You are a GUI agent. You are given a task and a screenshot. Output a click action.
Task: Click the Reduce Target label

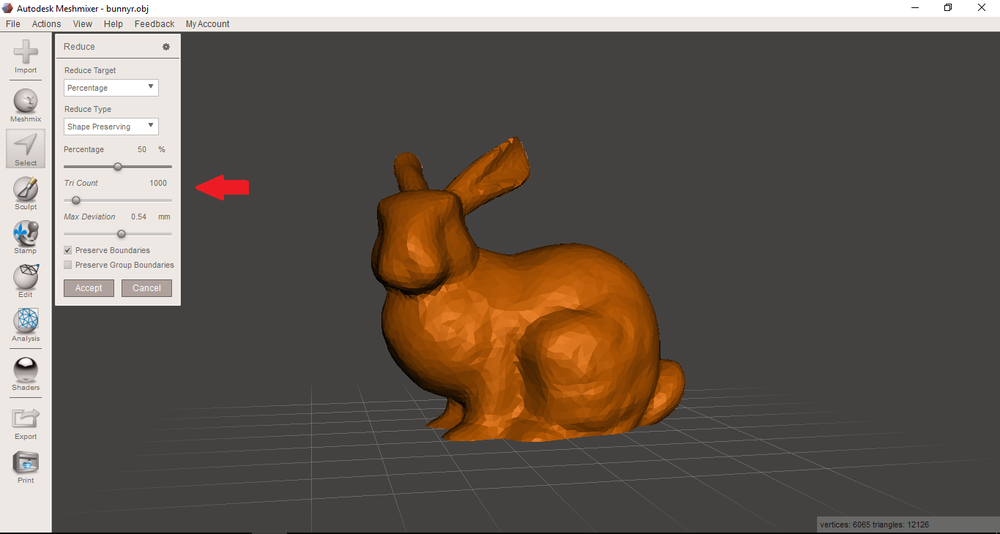coord(90,70)
